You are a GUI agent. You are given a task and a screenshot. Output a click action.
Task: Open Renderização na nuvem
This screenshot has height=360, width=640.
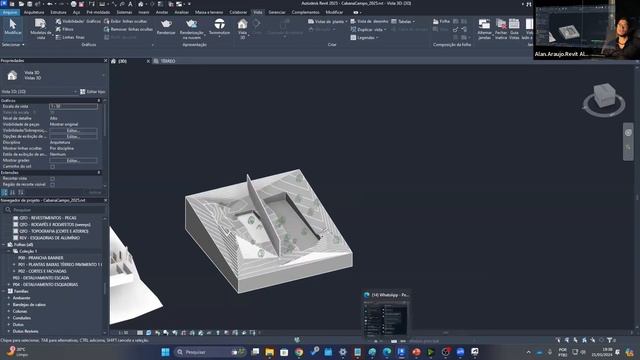pos(191,29)
